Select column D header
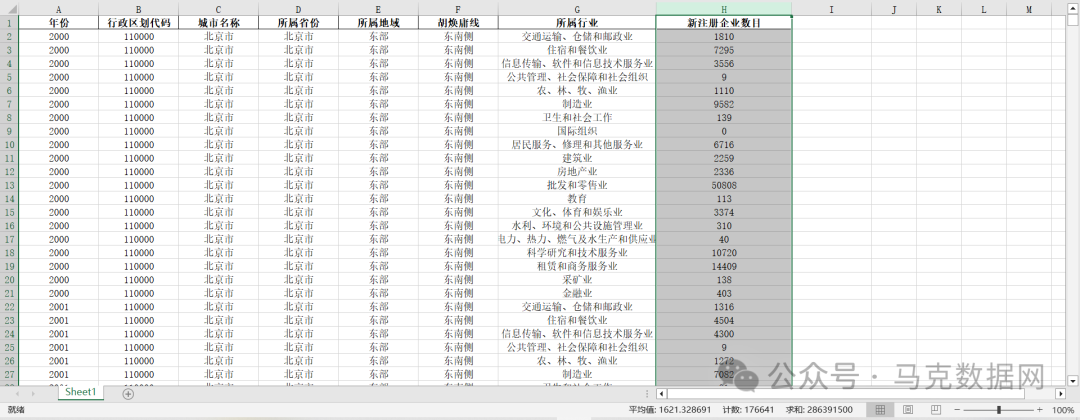The height and width of the screenshot is (420, 1080). click(298, 10)
